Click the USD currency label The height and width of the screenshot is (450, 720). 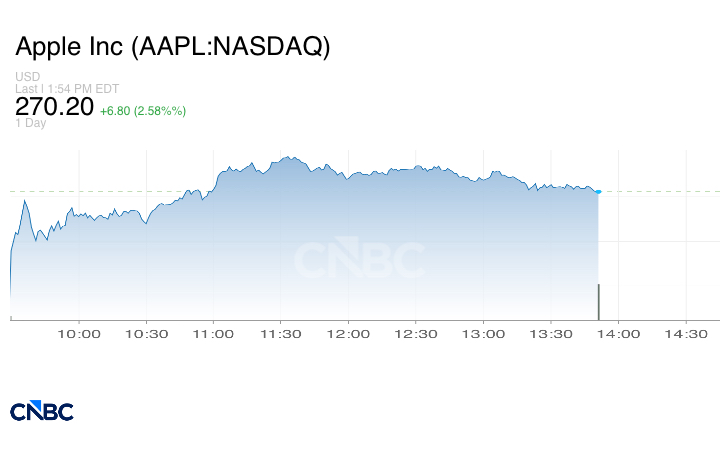point(28,77)
